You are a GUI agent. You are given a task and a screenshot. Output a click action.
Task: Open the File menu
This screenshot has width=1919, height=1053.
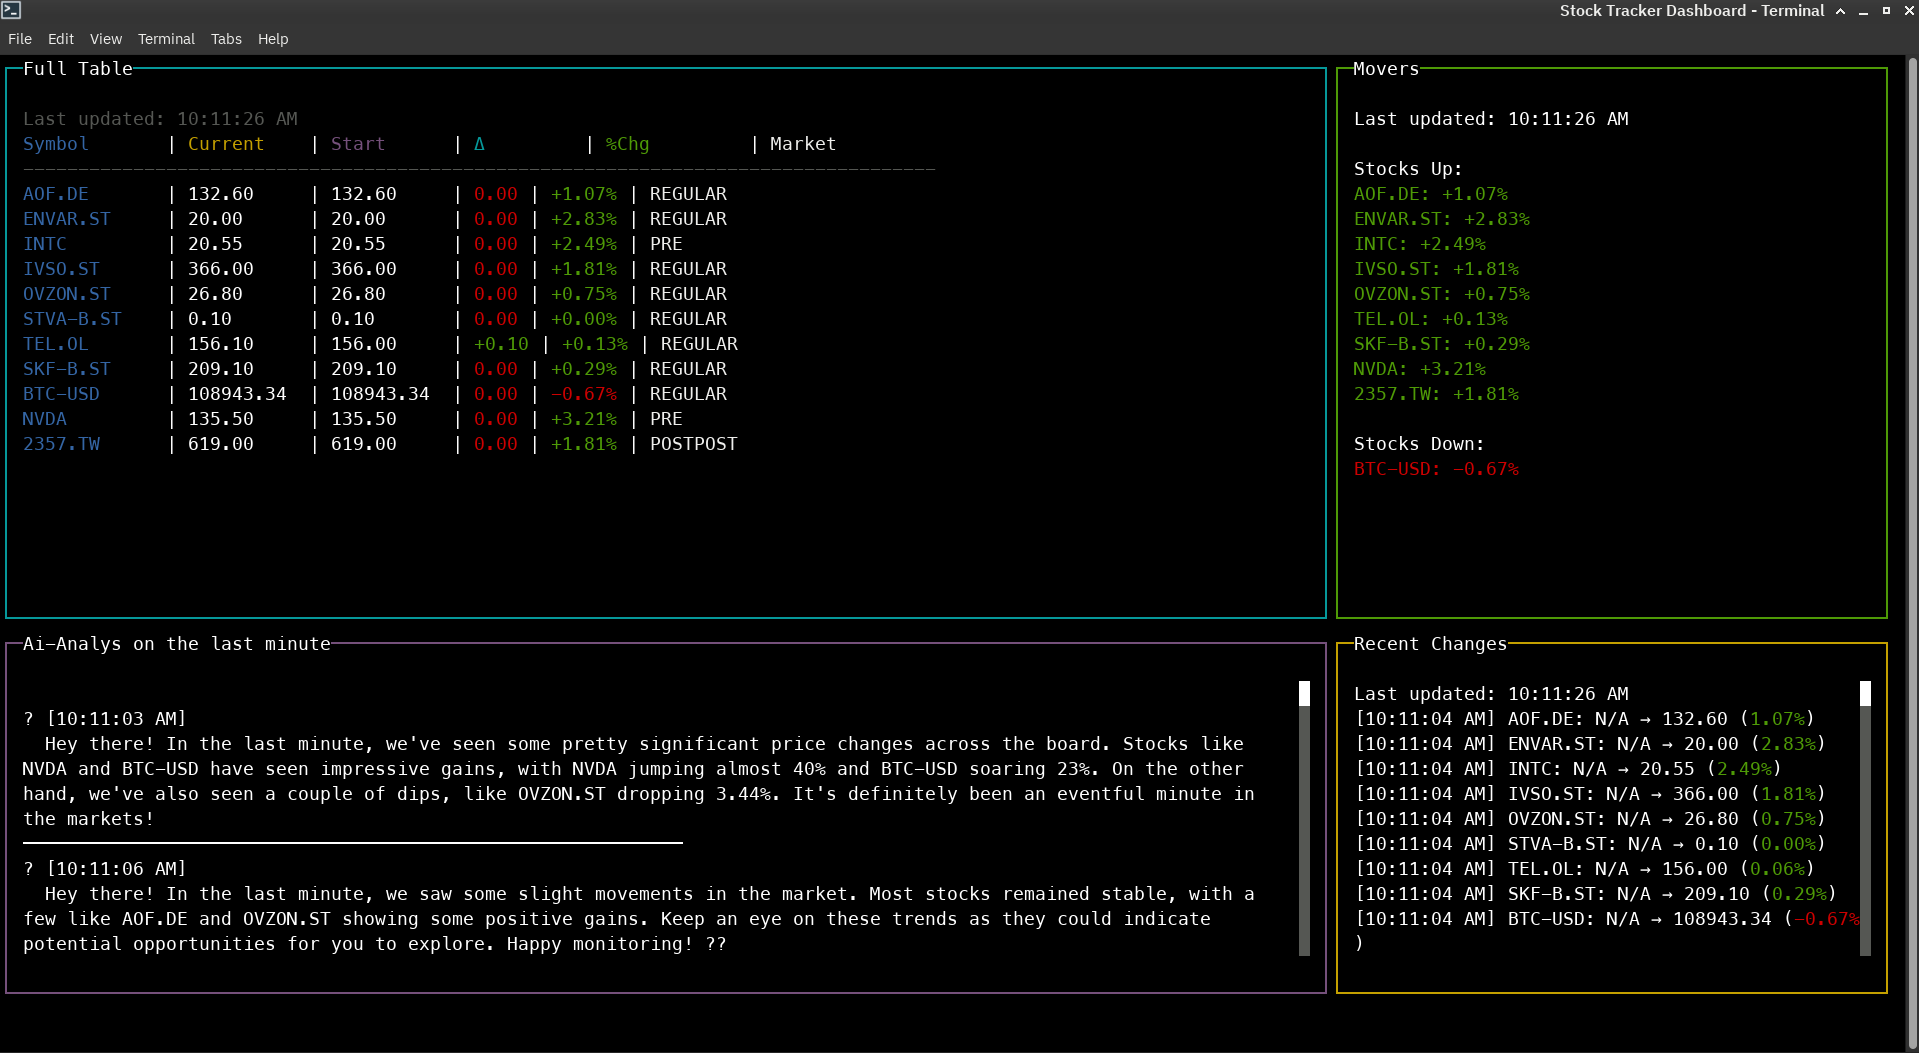click(x=20, y=39)
